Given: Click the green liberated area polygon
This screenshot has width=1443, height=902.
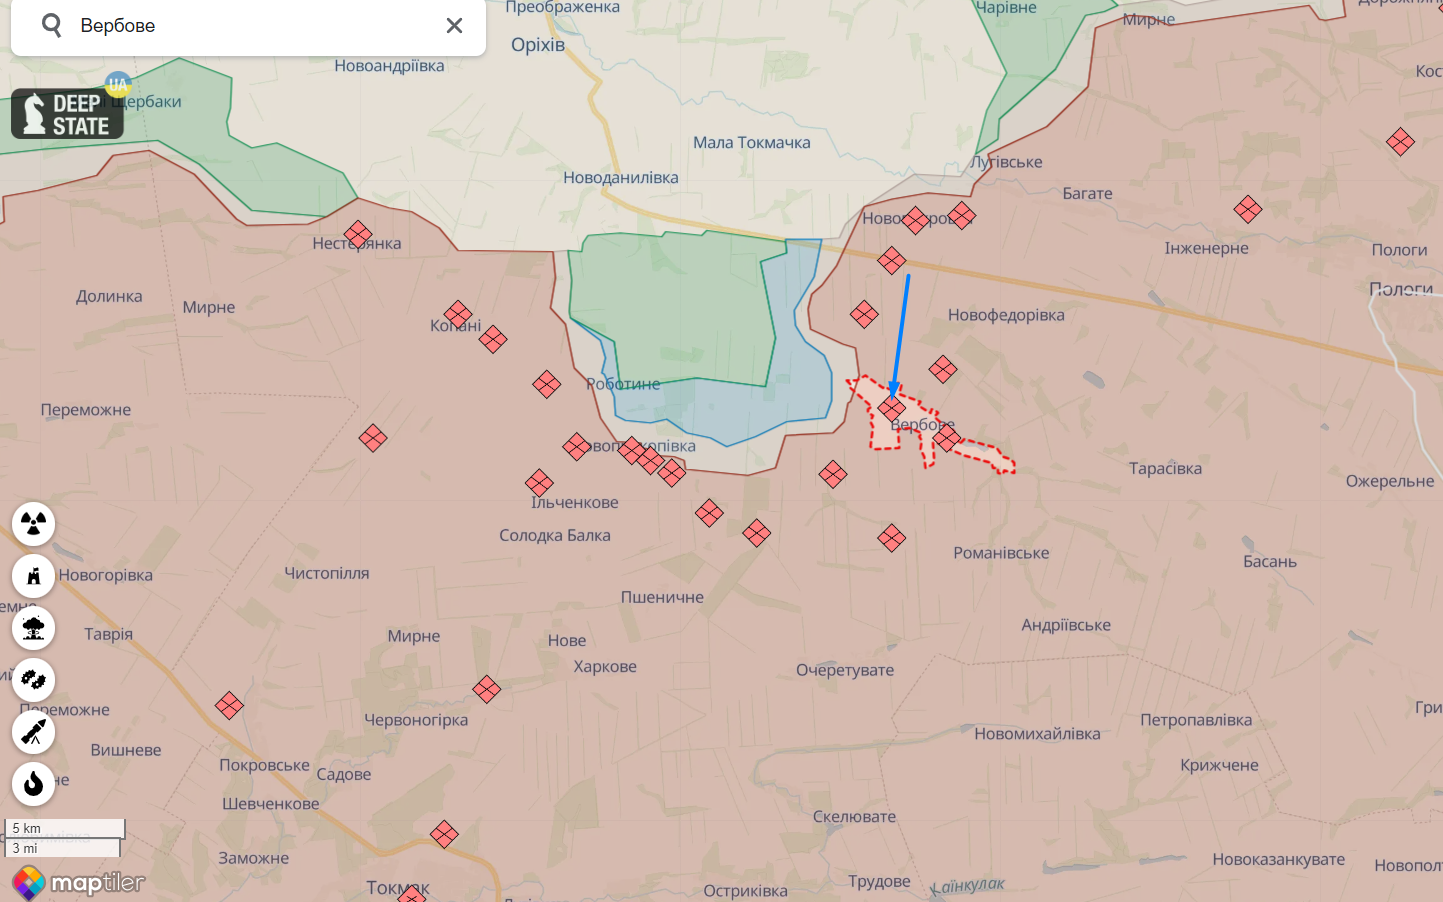Looking at the screenshot, I should (670, 305).
